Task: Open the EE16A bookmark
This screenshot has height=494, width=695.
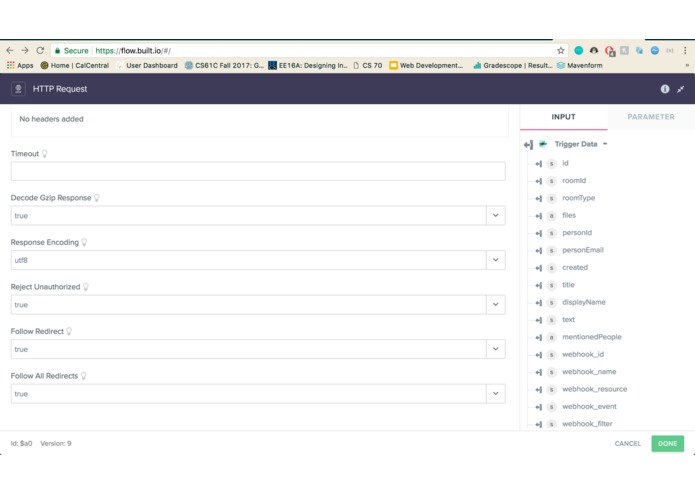Action: (308, 65)
